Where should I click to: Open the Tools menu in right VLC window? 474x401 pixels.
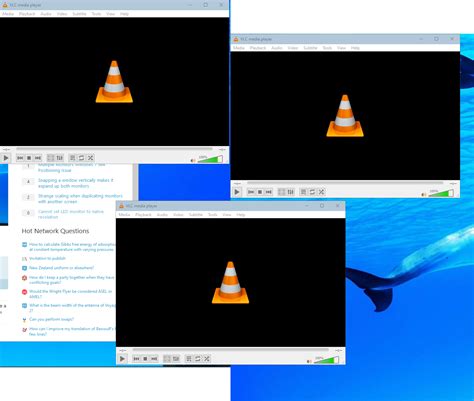click(x=327, y=48)
